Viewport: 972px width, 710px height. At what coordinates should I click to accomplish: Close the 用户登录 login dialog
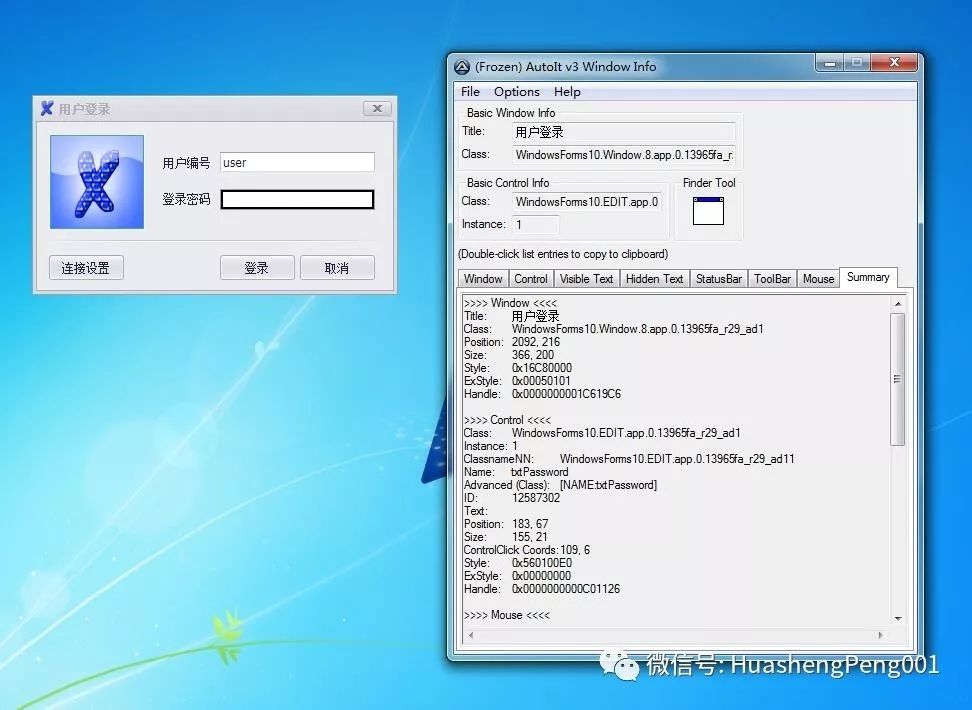click(x=376, y=109)
